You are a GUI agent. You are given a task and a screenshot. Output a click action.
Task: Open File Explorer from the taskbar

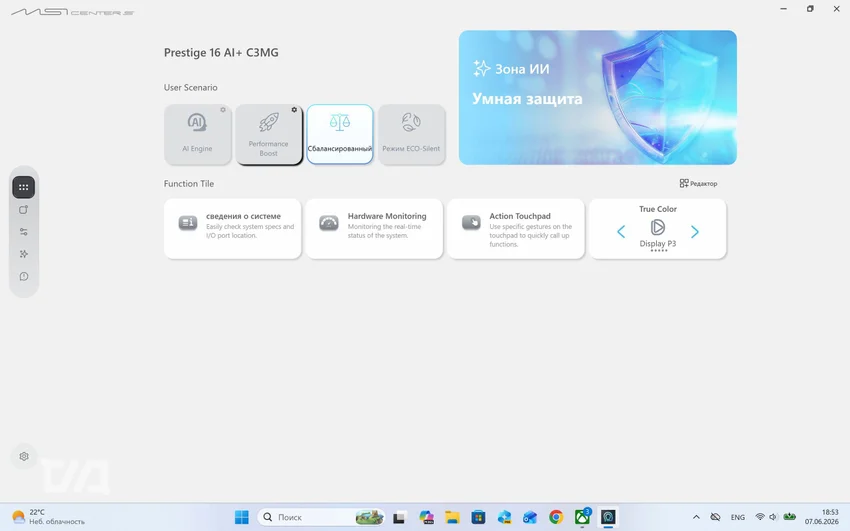coord(452,517)
